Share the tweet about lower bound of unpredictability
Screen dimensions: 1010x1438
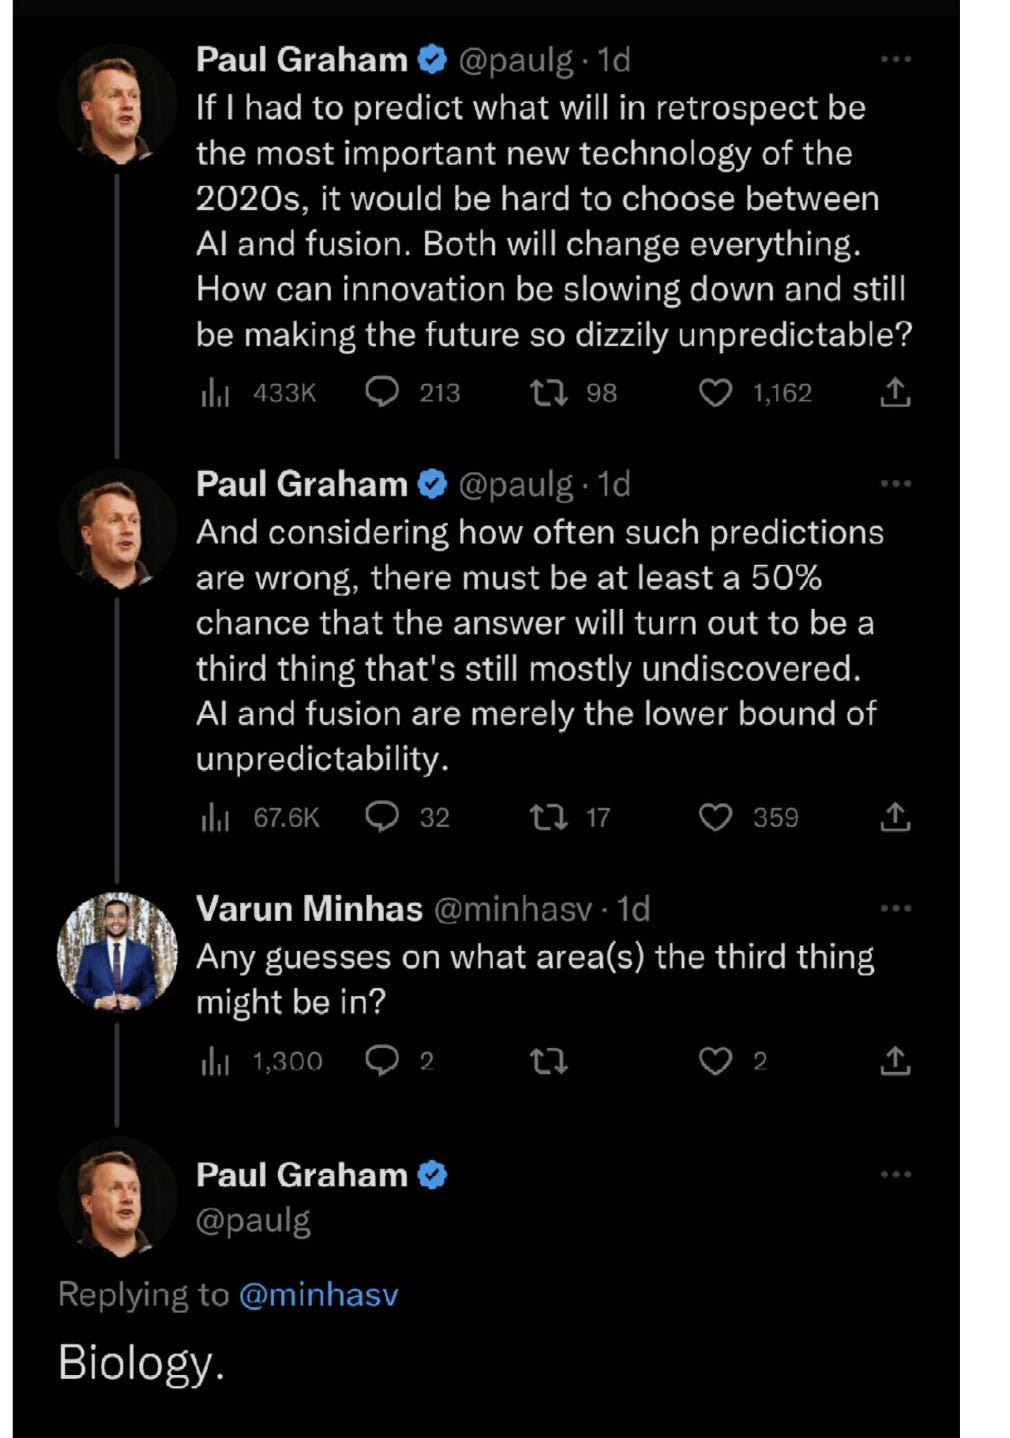coord(895,818)
